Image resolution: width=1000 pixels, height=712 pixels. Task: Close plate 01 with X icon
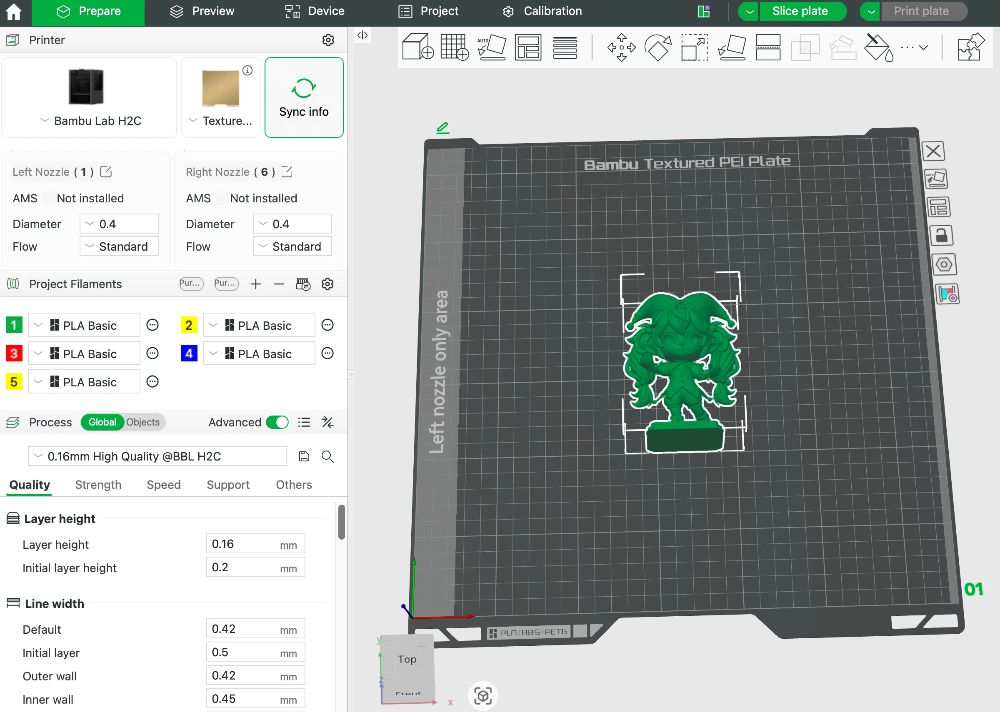pos(934,151)
